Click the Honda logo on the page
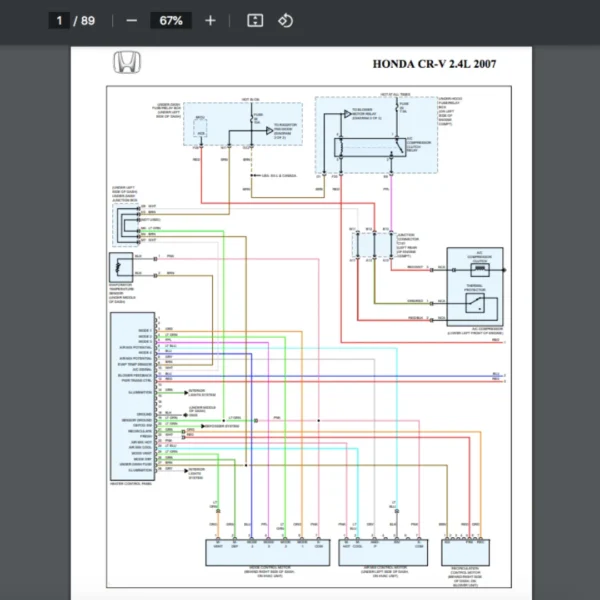 (x=127, y=63)
